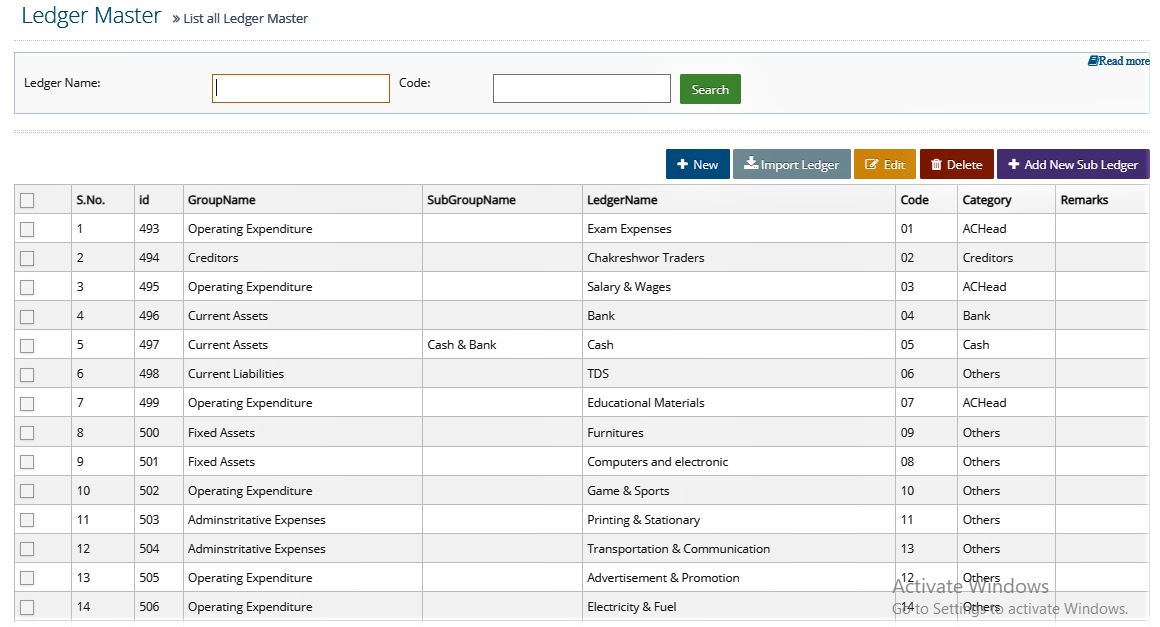Focus the Code search input field
The width and height of the screenshot is (1160, 627).
(x=581, y=89)
